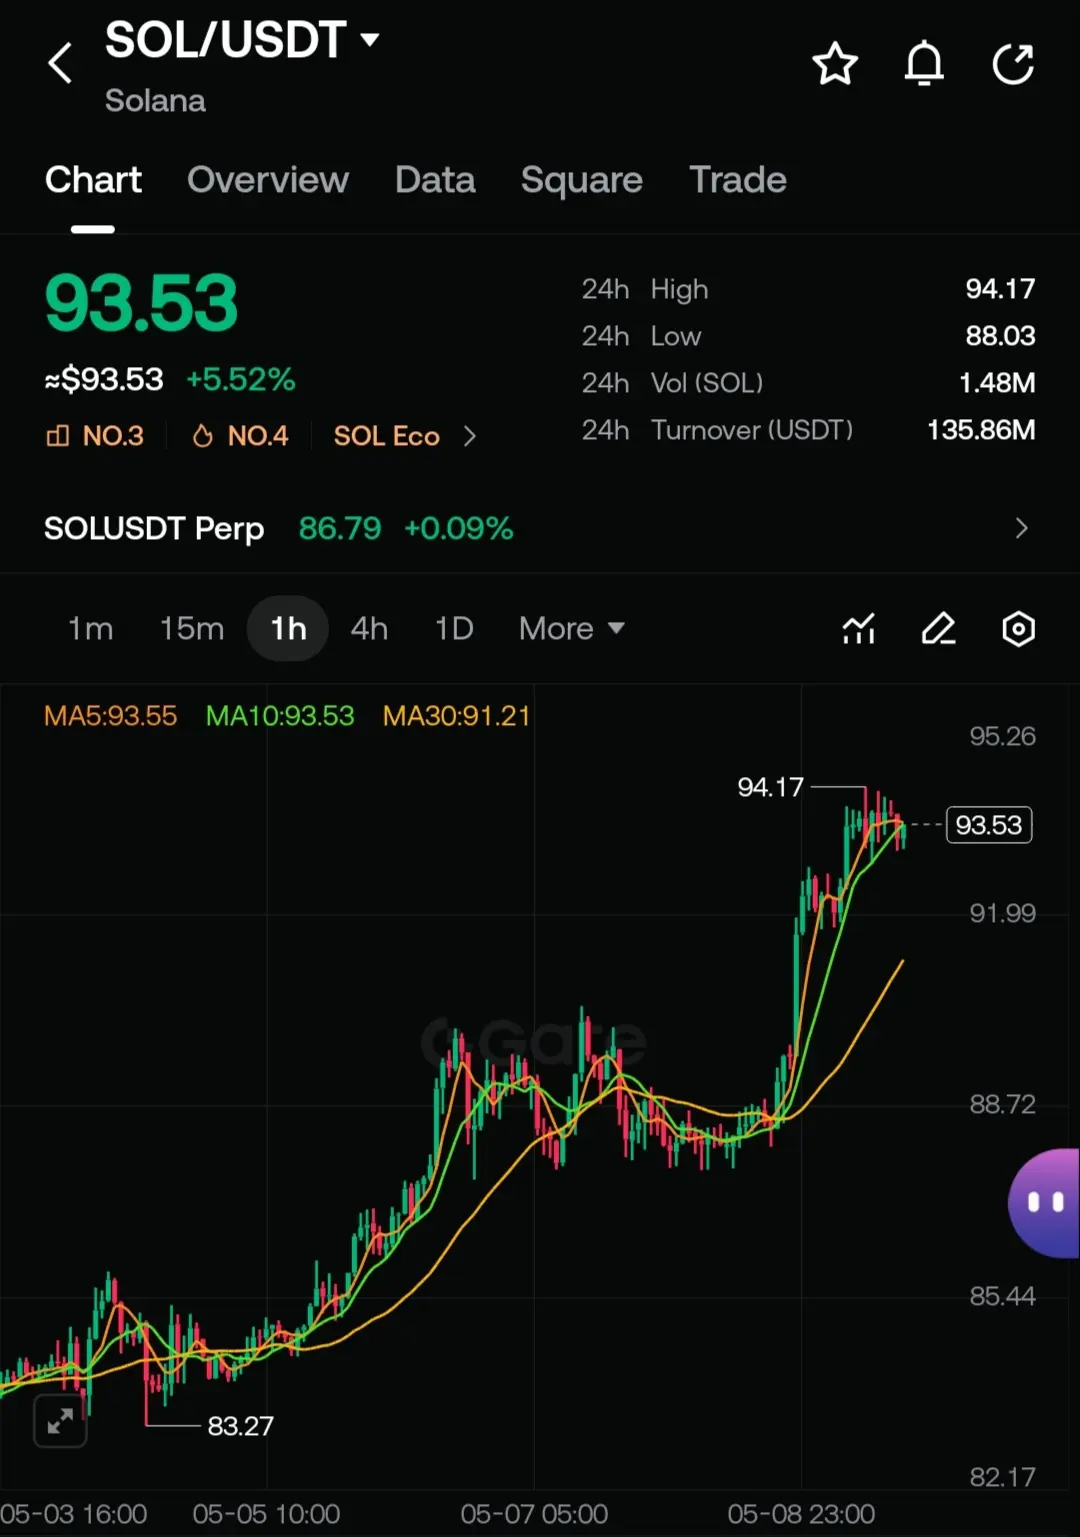Tap the 24h Low value 88.03

[x=1000, y=336]
